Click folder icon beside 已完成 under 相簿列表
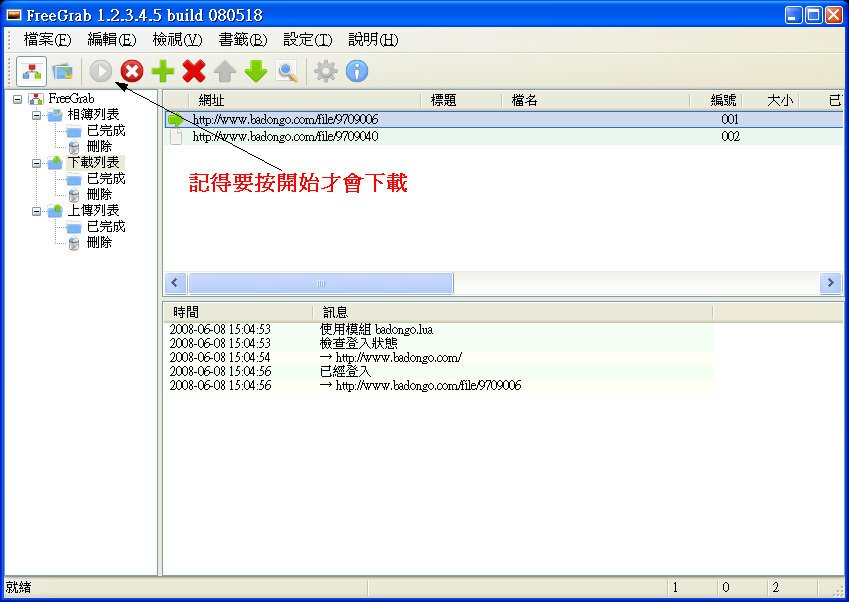Screen dimensions: 849x602 click(74, 131)
